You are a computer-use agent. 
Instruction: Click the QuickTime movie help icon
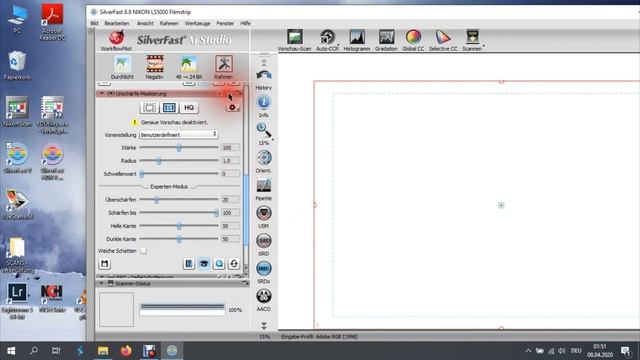[x=219, y=264]
